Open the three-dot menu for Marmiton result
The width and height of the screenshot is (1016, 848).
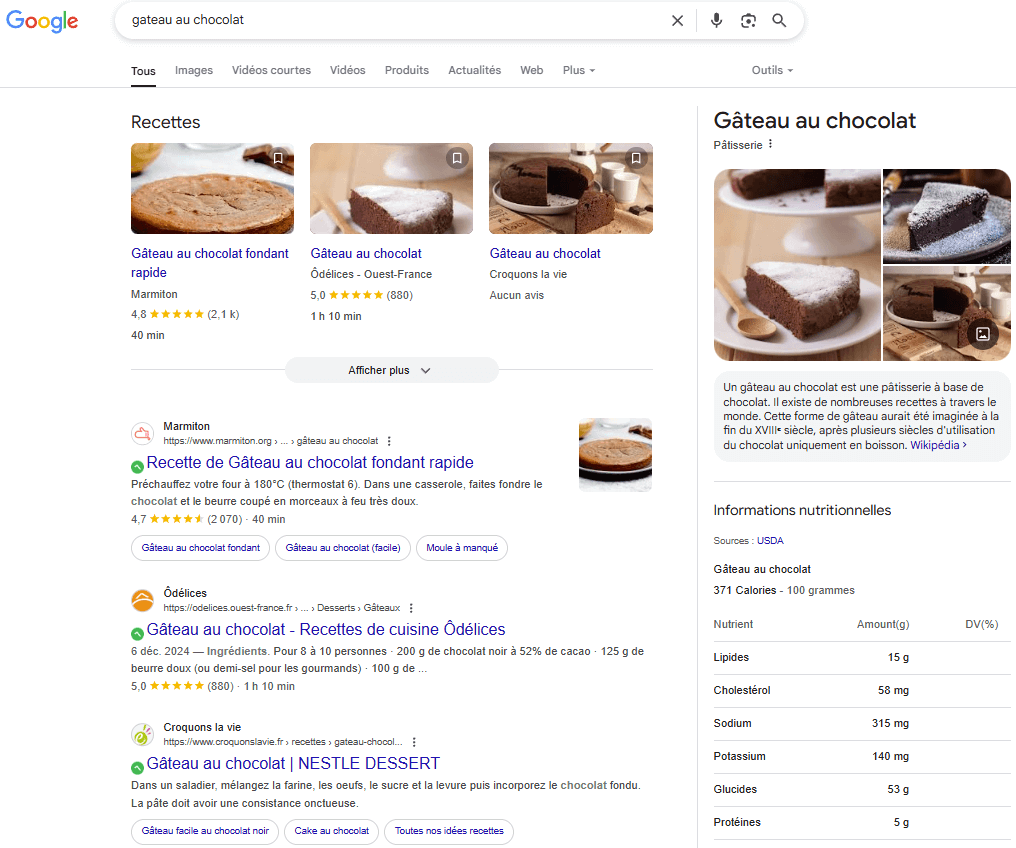tap(389, 441)
